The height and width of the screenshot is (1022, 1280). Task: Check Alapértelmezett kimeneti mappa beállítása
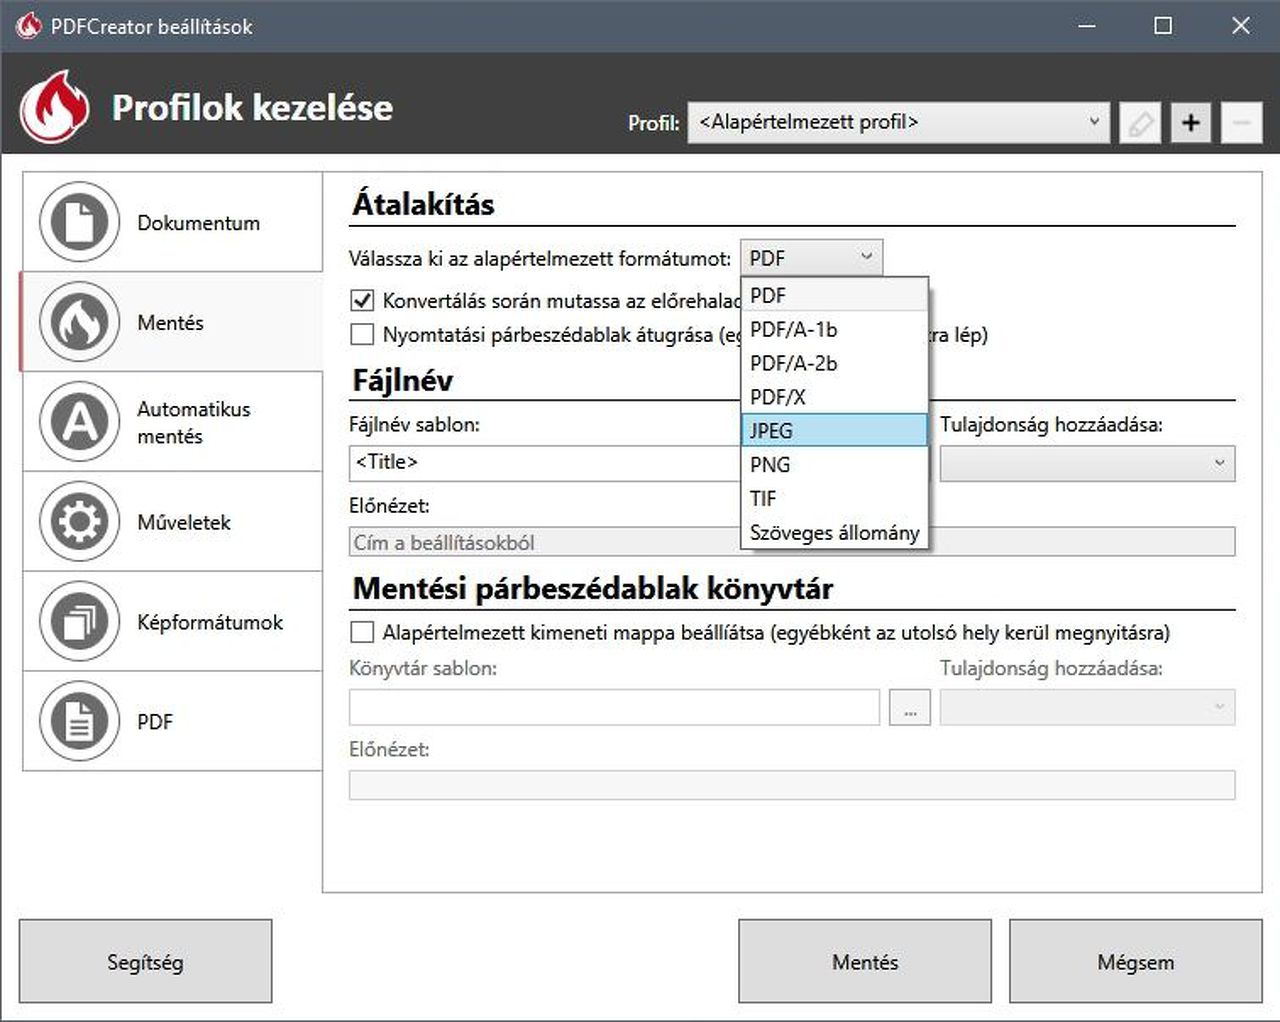coord(362,632)
